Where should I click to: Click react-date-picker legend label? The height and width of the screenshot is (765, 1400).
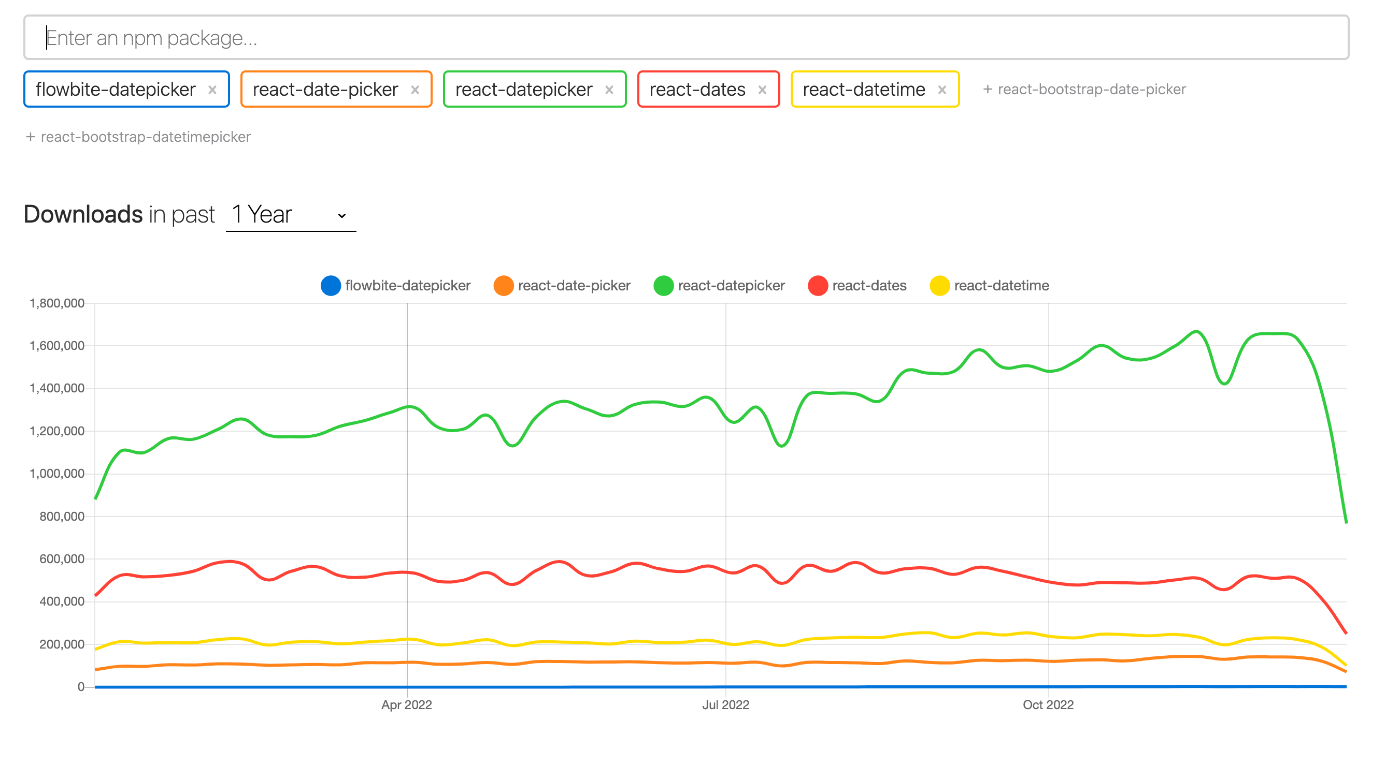click(x=574, y=286)
